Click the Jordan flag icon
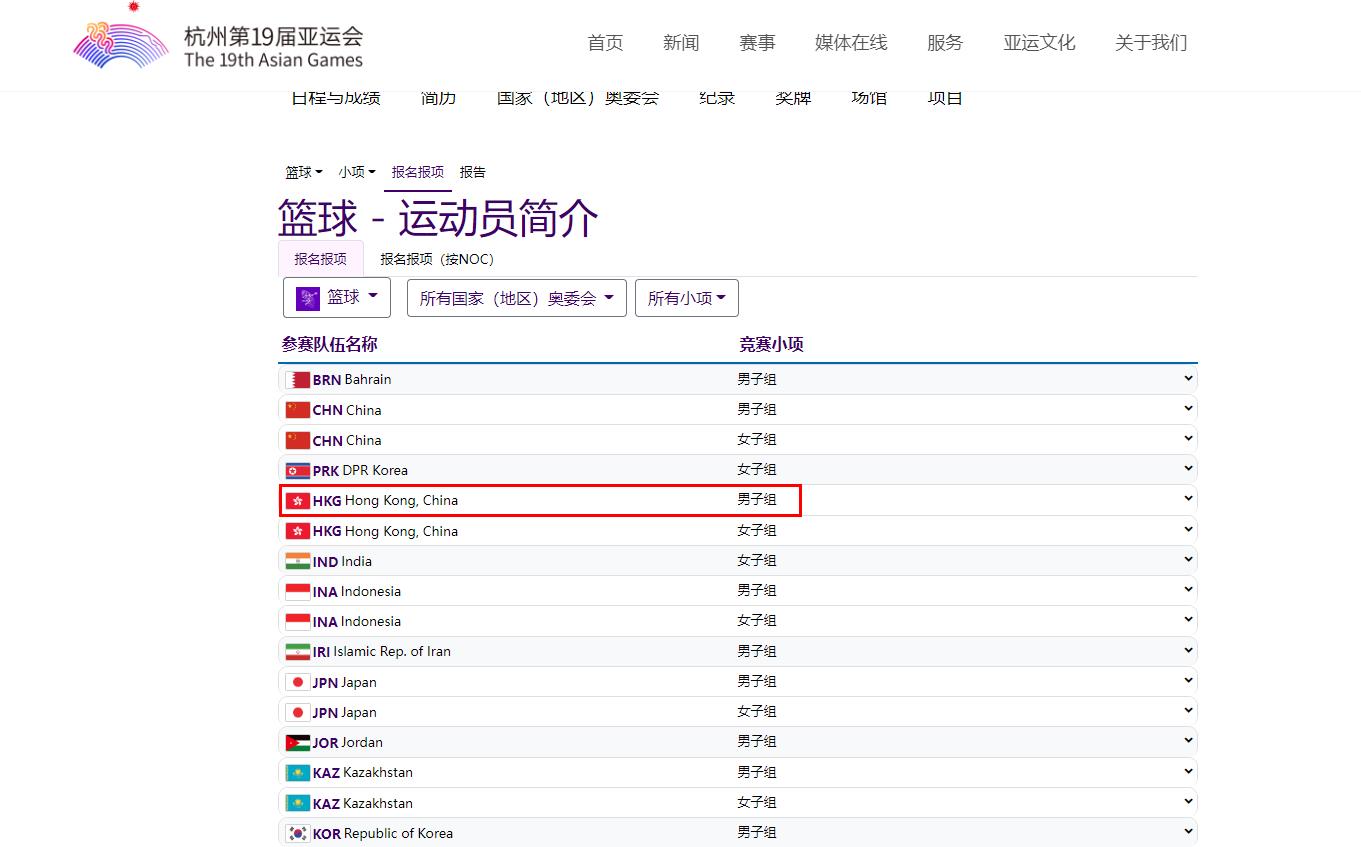Image resolution: width=1361 pixels, height=847 pixels. pyautogui.click(x=298, y=742)
